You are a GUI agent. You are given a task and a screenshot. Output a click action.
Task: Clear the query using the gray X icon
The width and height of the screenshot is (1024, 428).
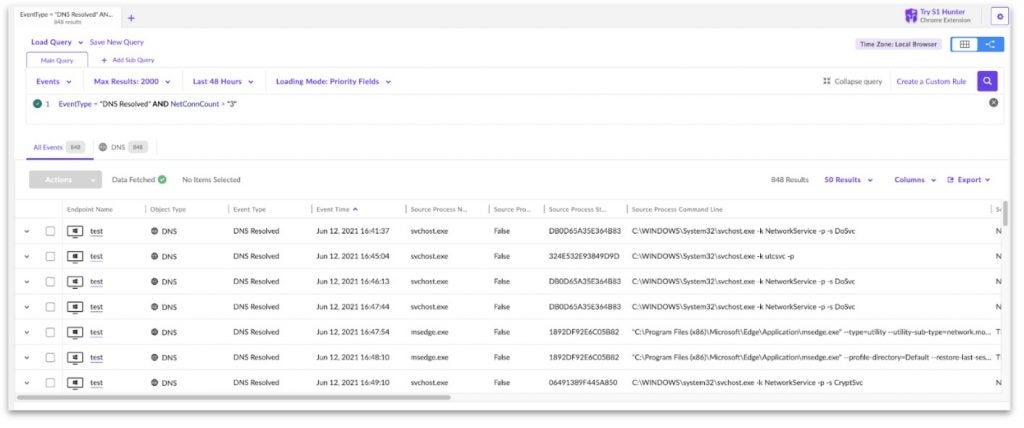tap(993, 103)
